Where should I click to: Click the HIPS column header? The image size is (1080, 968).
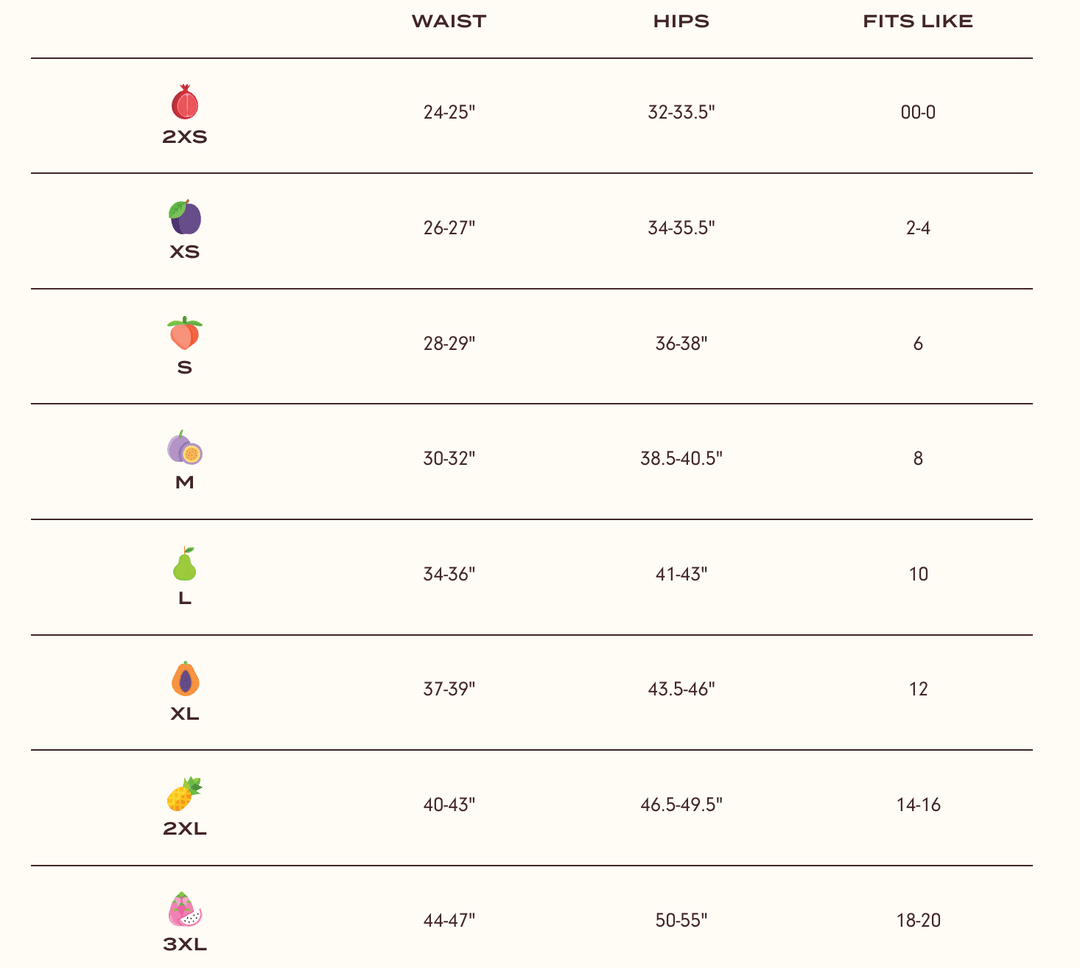(x=681, y=21)
